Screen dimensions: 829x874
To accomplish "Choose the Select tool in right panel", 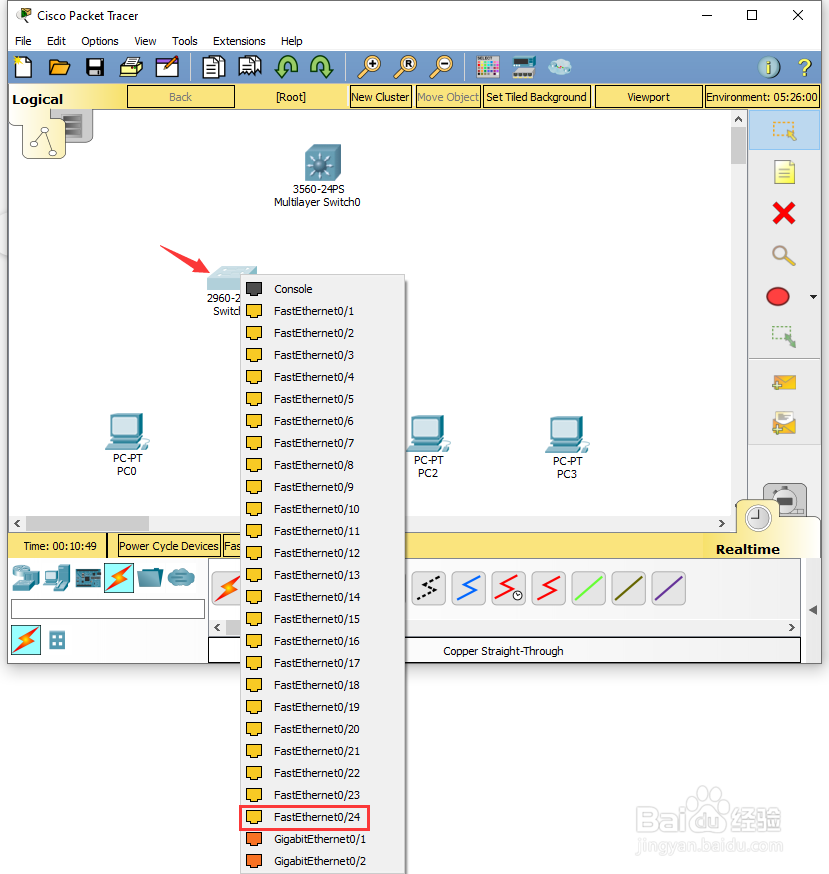I will click(x=784, y=130).
